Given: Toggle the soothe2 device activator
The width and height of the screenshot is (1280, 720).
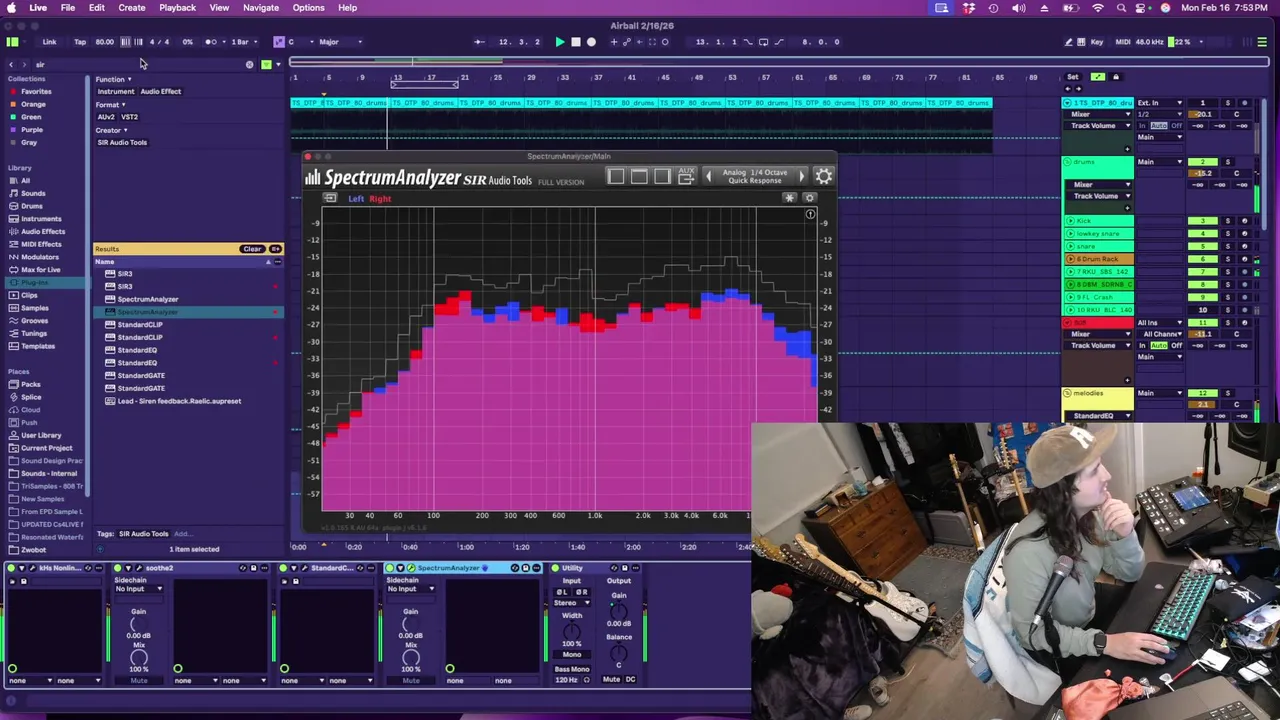Looking at the screenshot, I should click(117, 568).
